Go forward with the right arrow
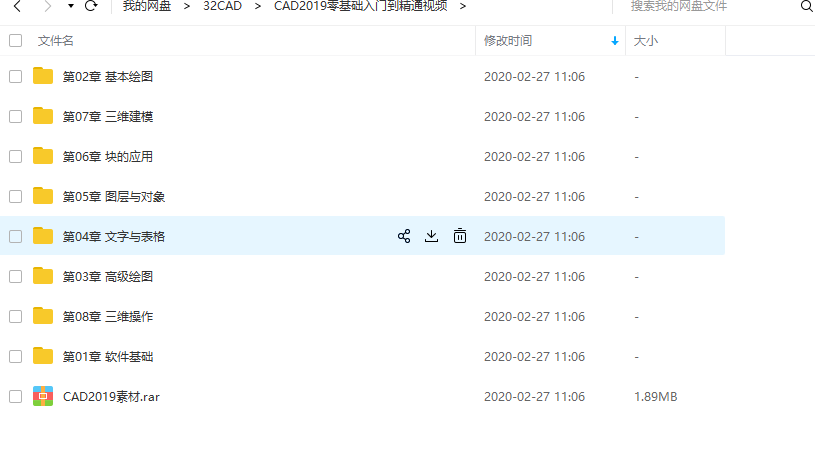 [x=47, y=6]
